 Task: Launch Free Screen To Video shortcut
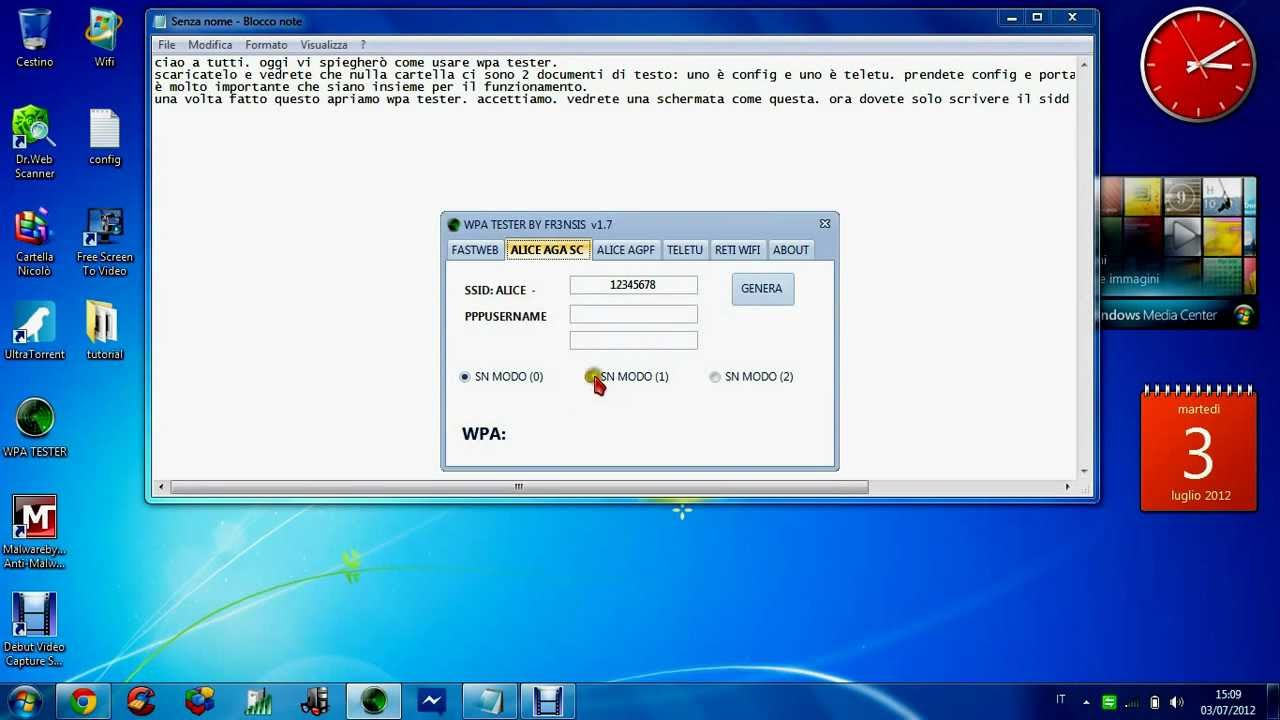104,242
